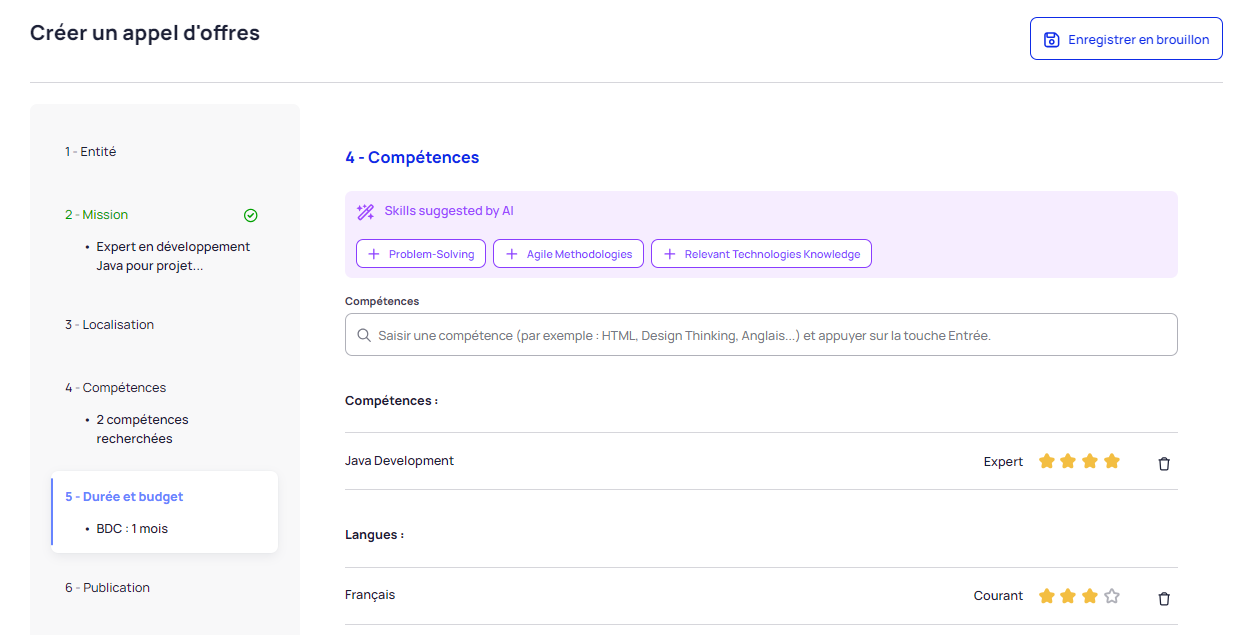Go to step 2 - Mission
This screenshot has width=1253, height=635.
97,215
